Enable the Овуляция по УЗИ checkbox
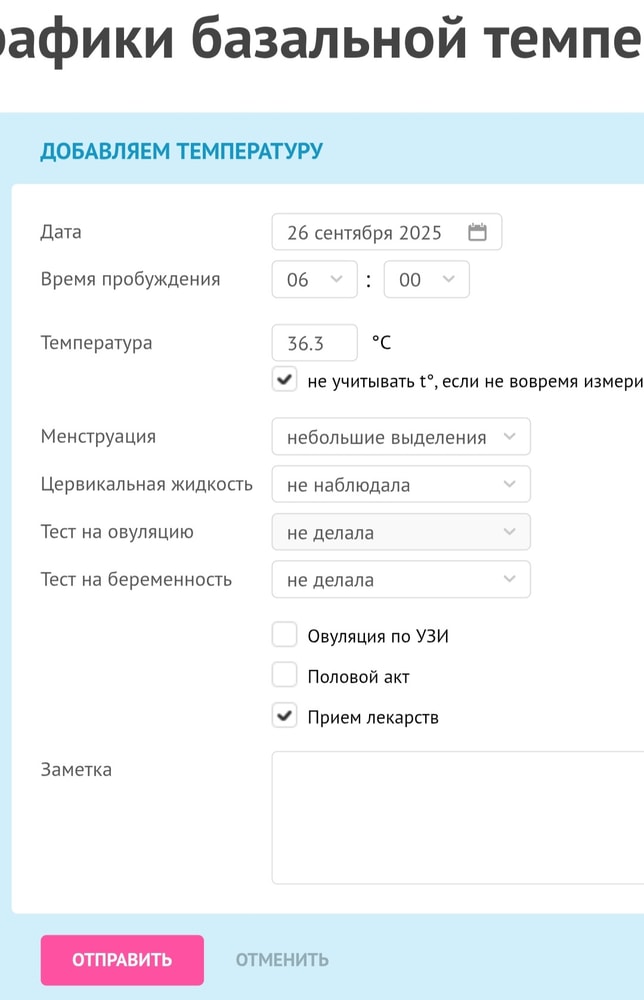This screenshot has width=644, height=1000. [x=285, y=635]
